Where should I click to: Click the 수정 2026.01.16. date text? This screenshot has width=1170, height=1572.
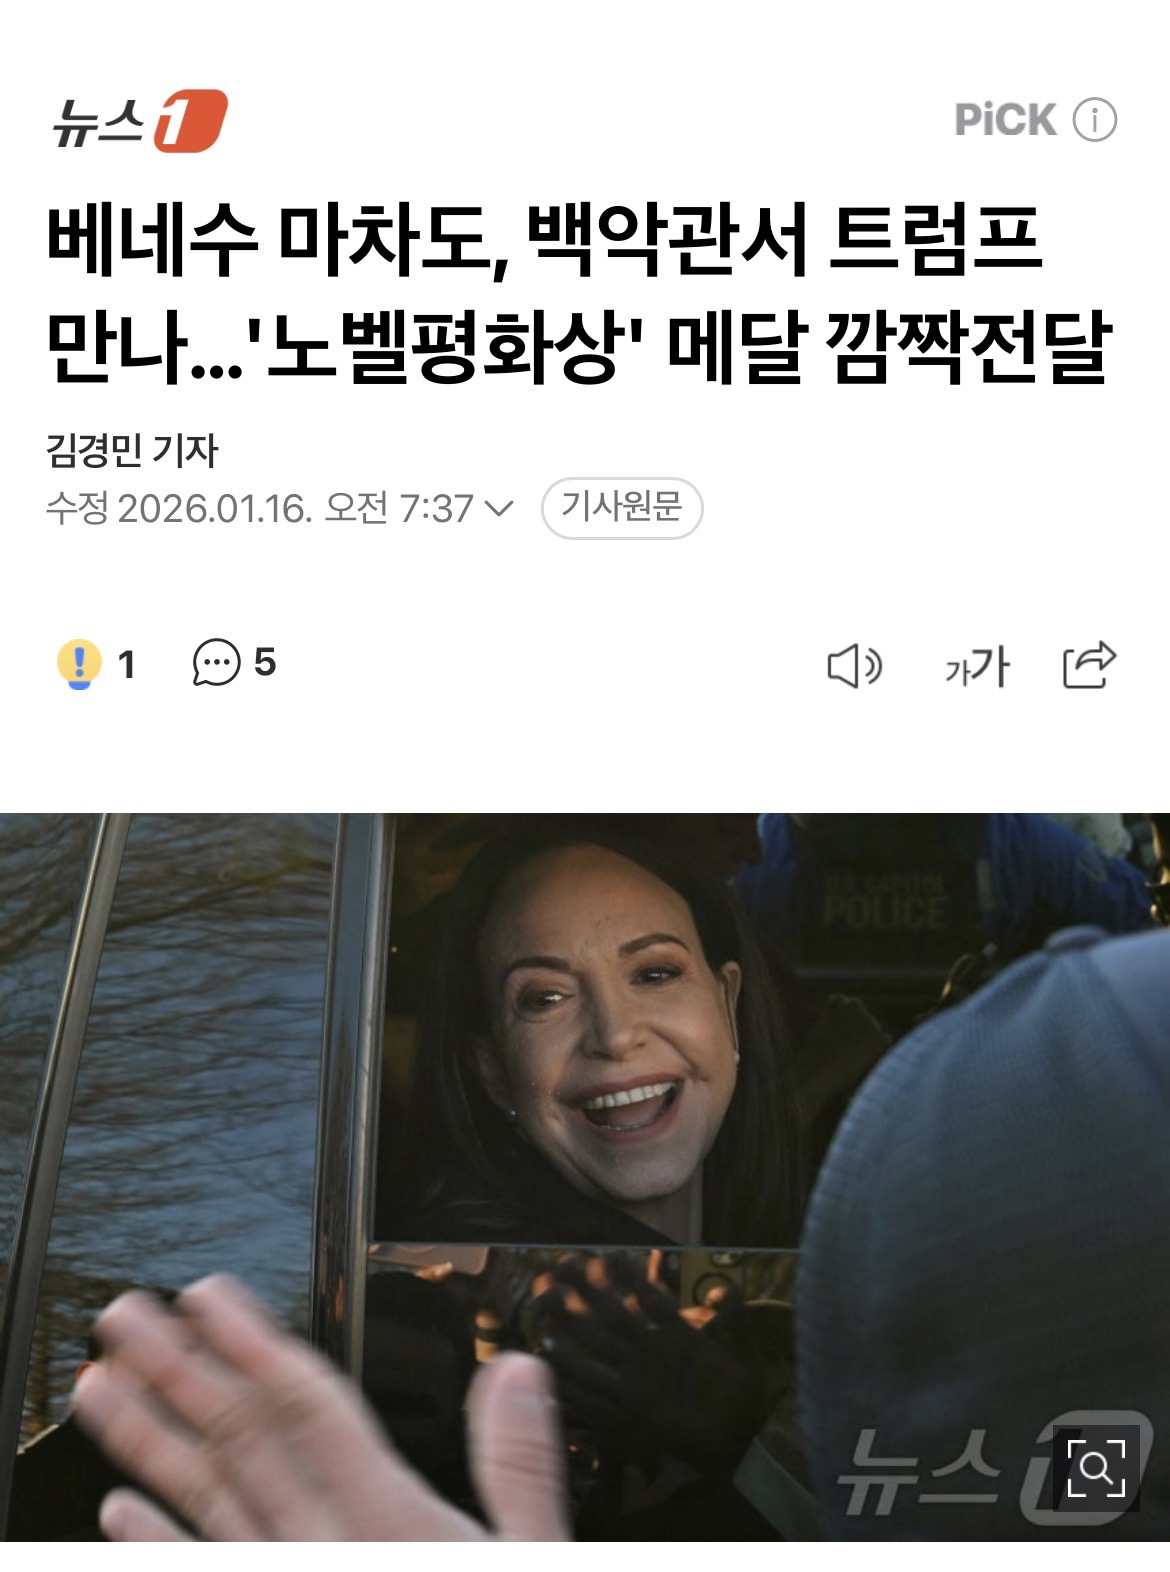click(179, 509)
